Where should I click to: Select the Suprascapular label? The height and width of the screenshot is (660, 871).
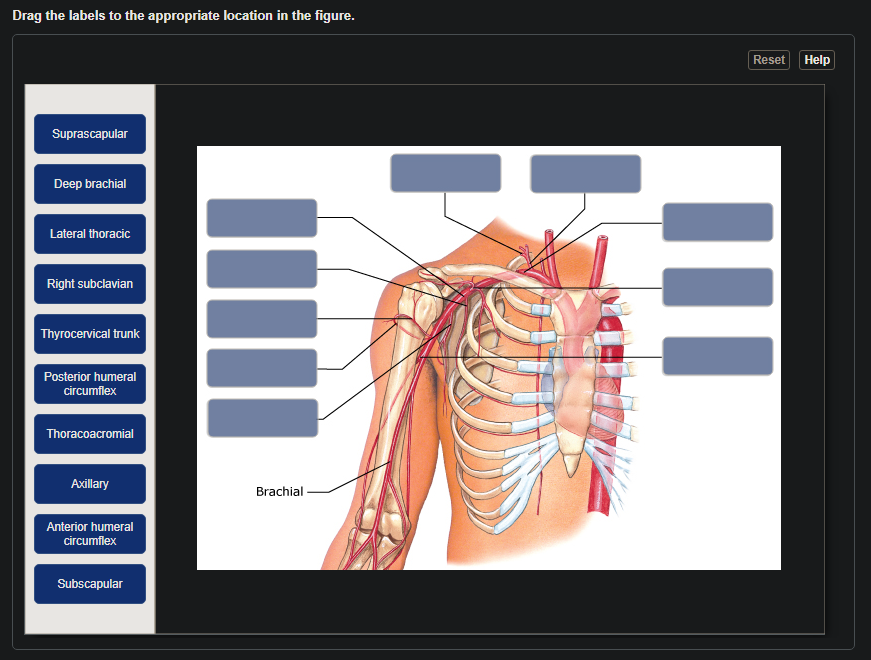pyautogui.click(x=90, y=134)
